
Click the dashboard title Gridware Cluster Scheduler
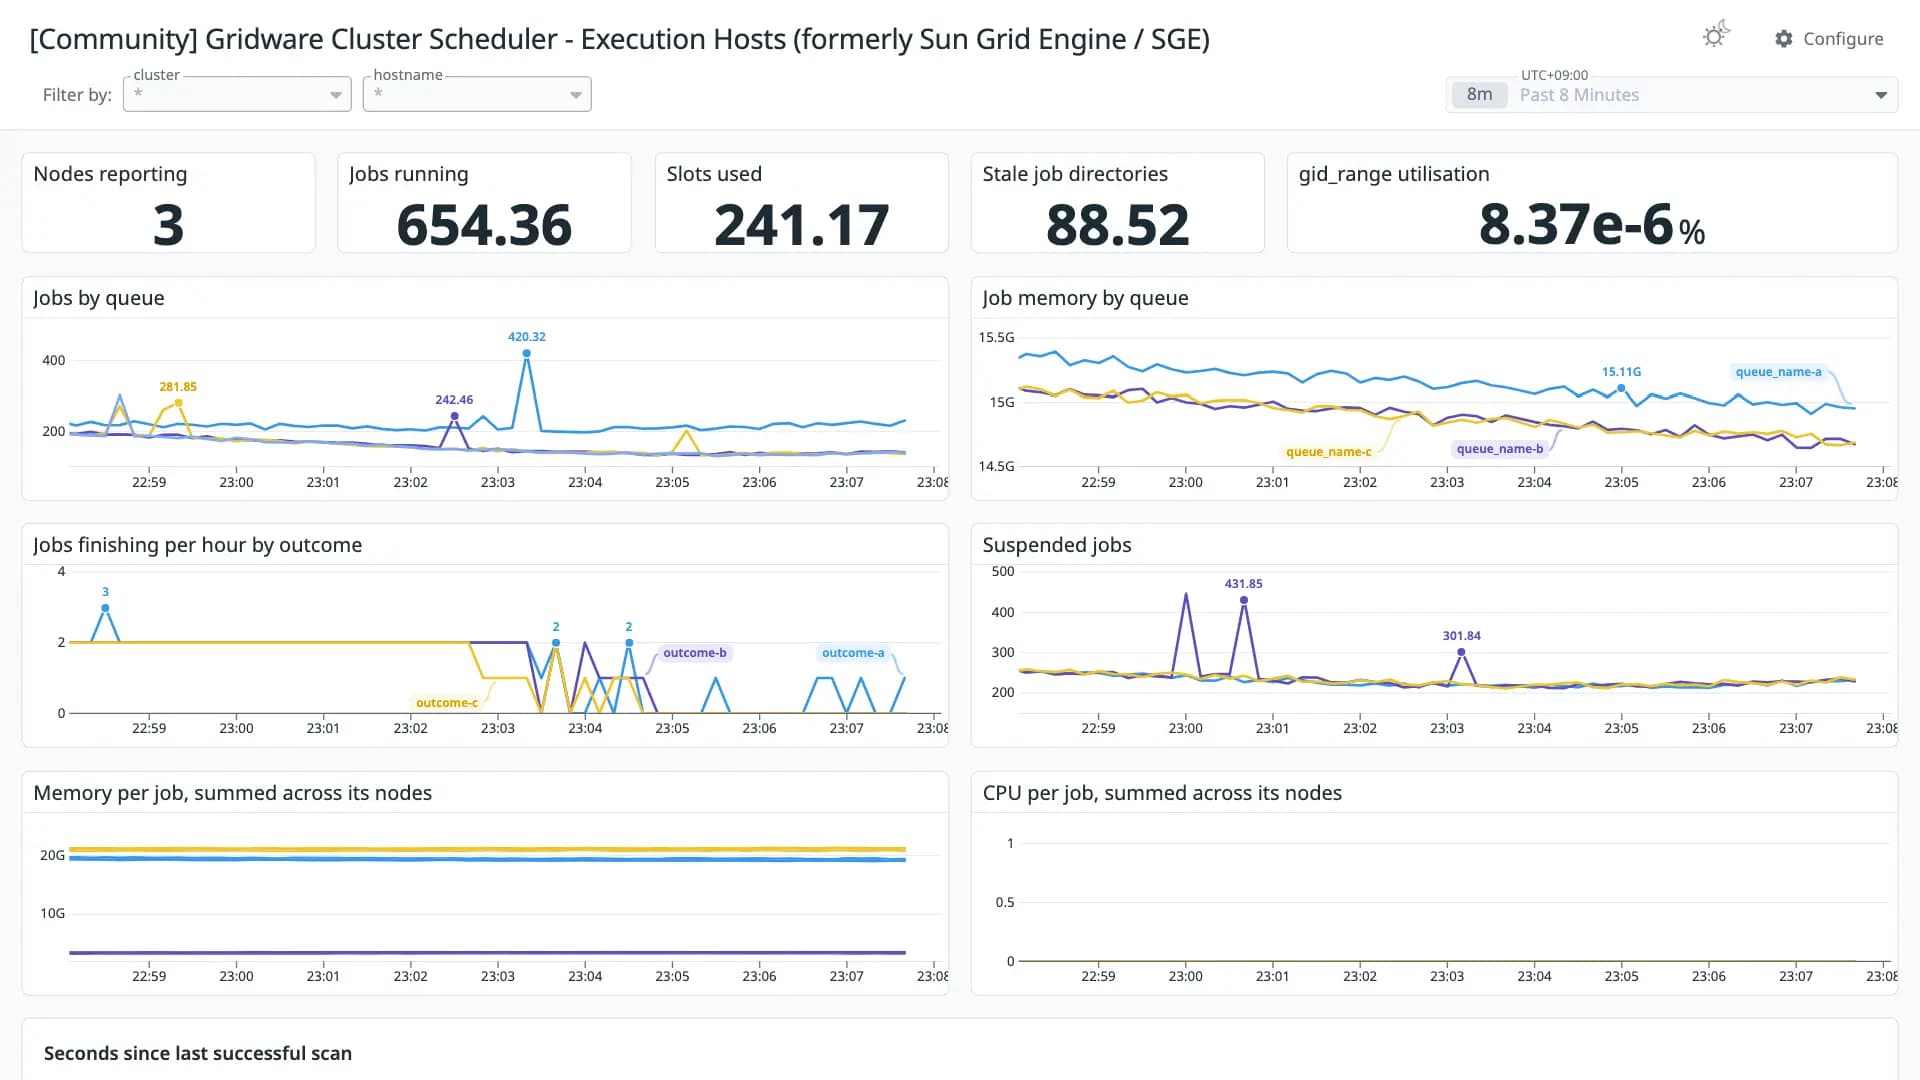click(x=619, y=39)
